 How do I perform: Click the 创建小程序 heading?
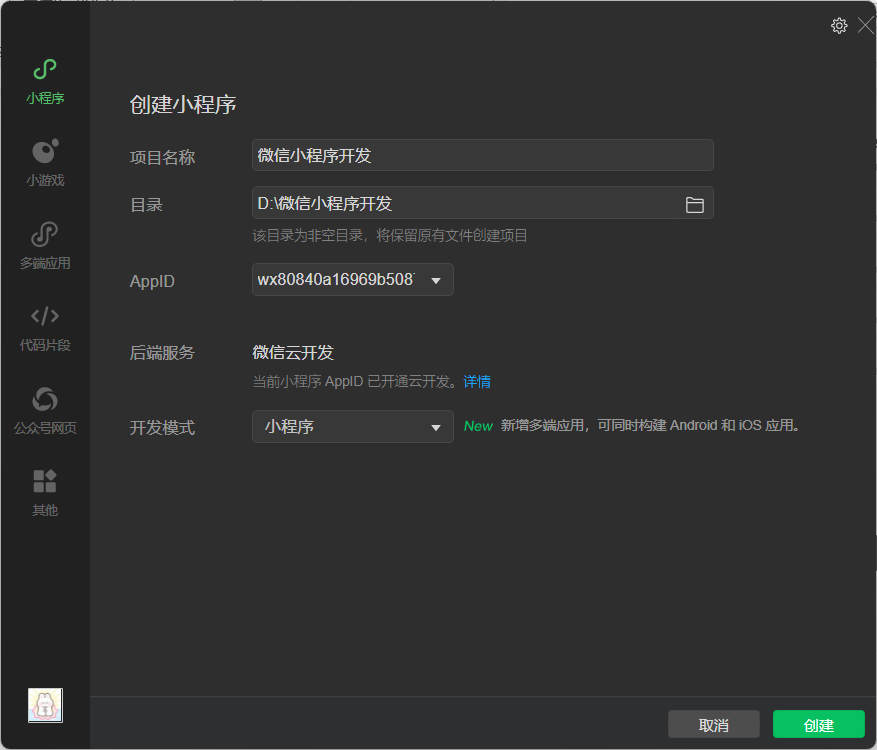click(183, 105)
